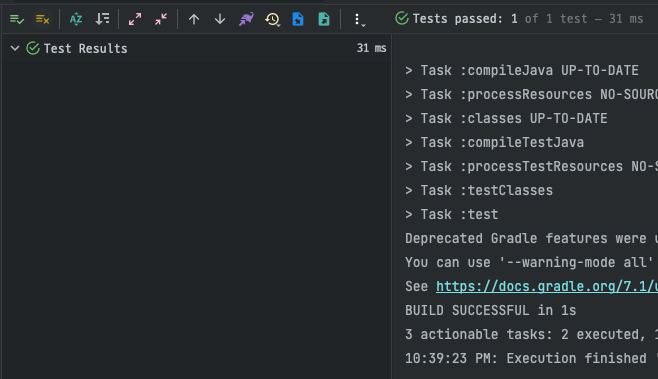Select the Test Results row

[x=196, y=48]
